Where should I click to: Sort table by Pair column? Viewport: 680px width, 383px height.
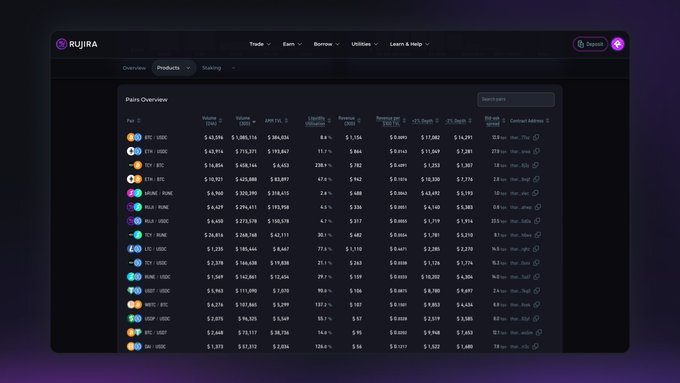click(133, 121)
